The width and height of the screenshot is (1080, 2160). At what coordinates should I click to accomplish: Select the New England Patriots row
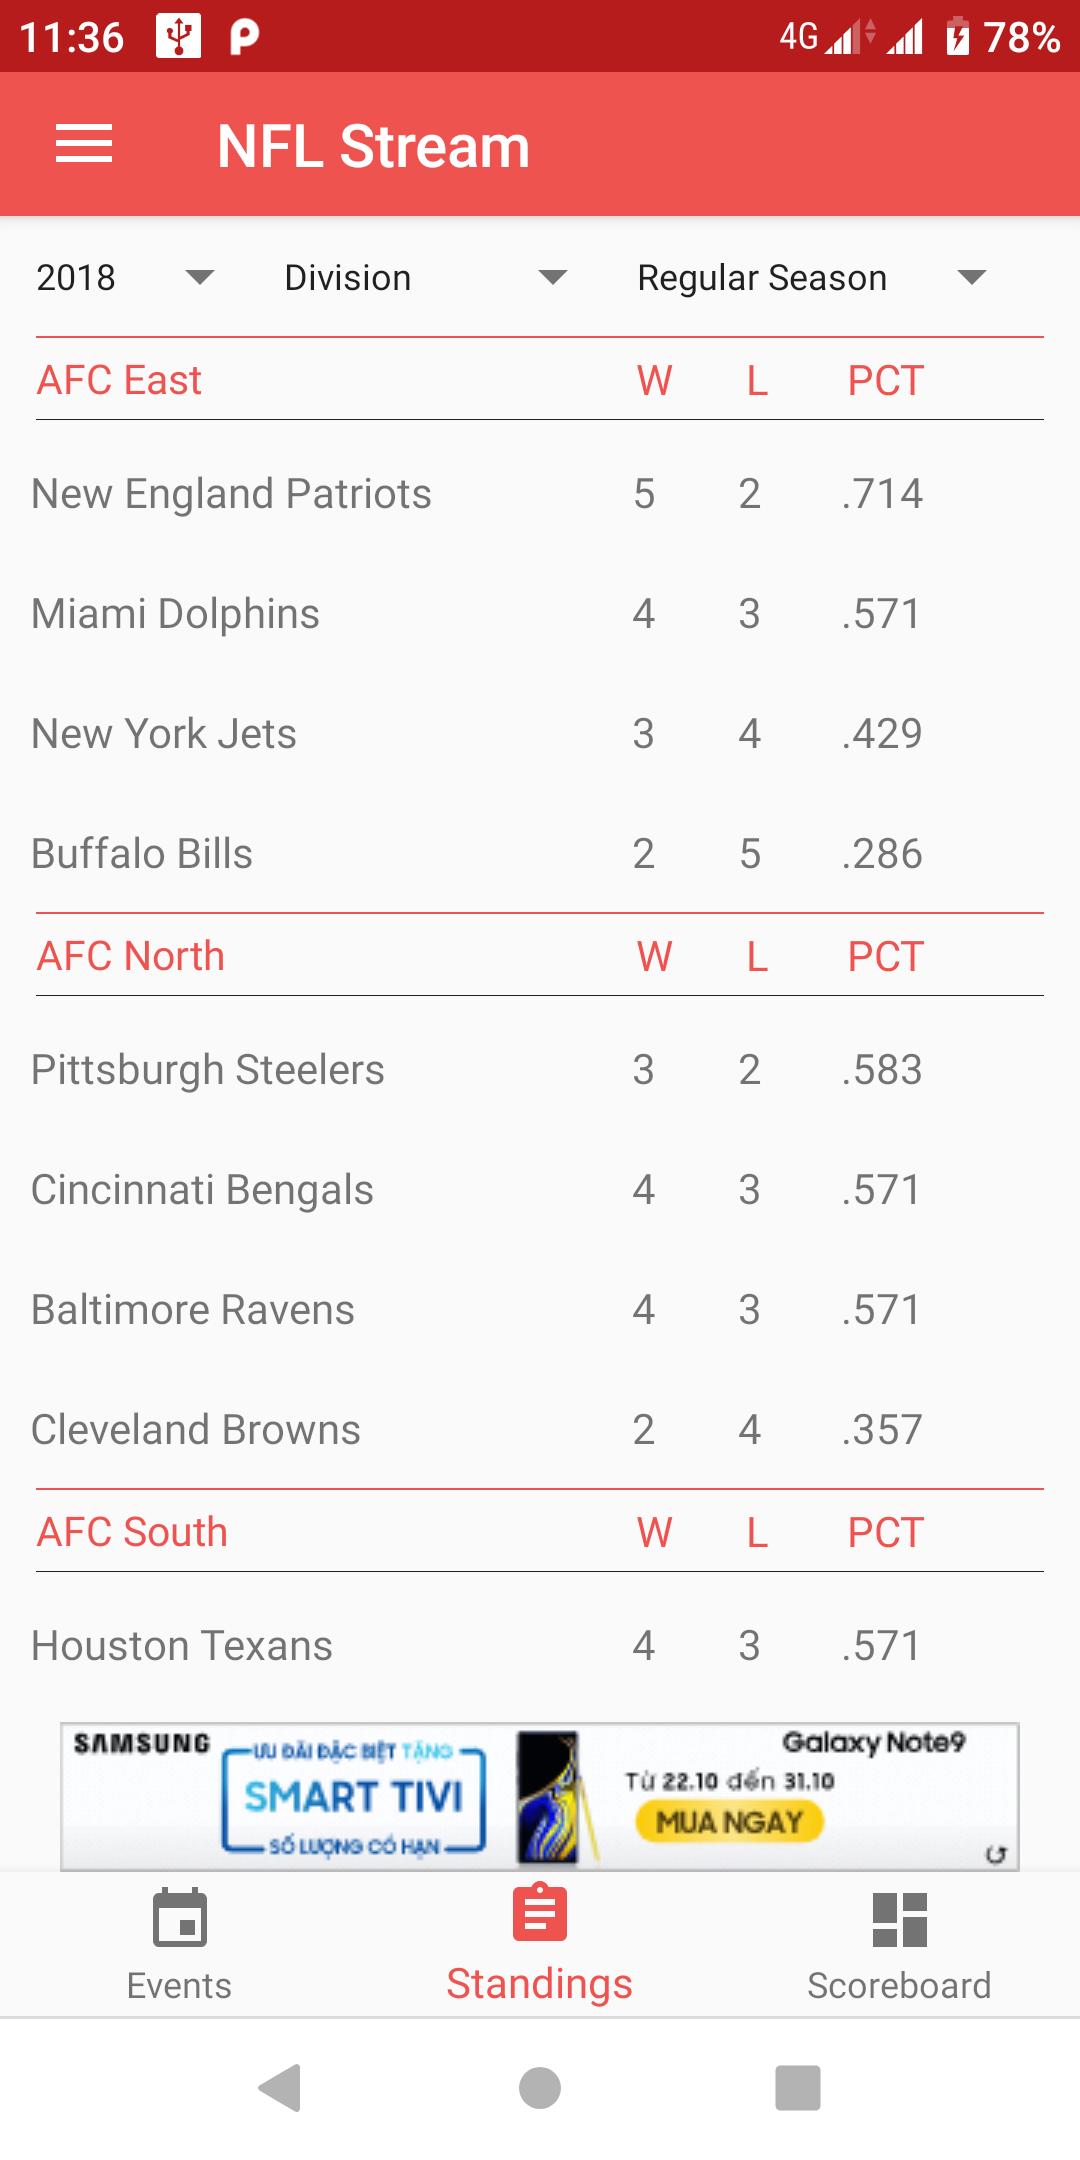(540, 494)
